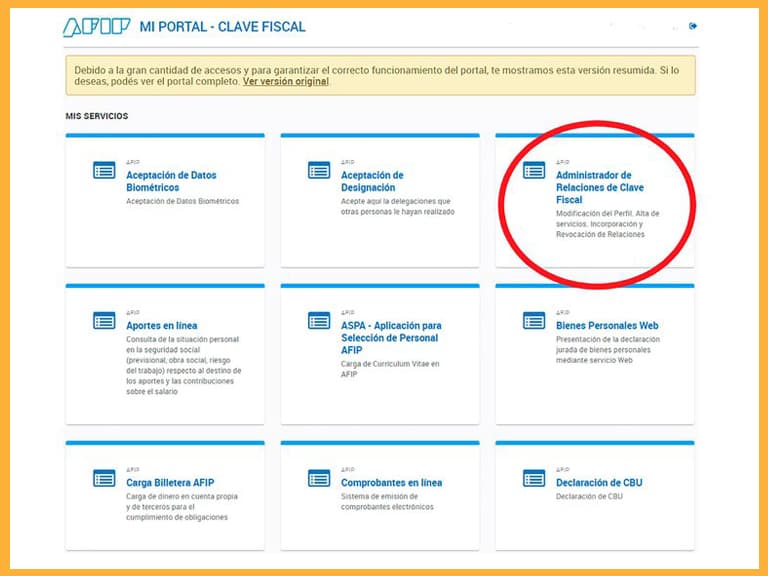Image resolution: width=768 pixels, height=576 pixels.
Task: Open Administrador de Relaciones de Clave Fiscal
Action: (600, 187)
